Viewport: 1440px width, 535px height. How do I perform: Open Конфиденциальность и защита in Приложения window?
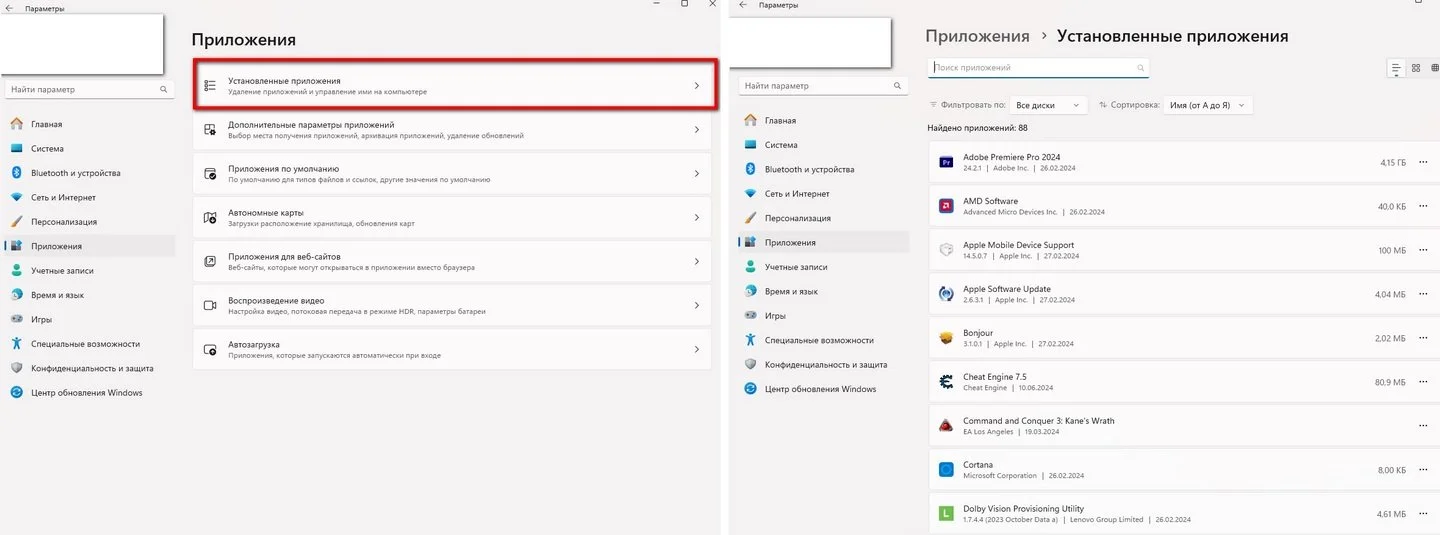click(x=90, y=368)
